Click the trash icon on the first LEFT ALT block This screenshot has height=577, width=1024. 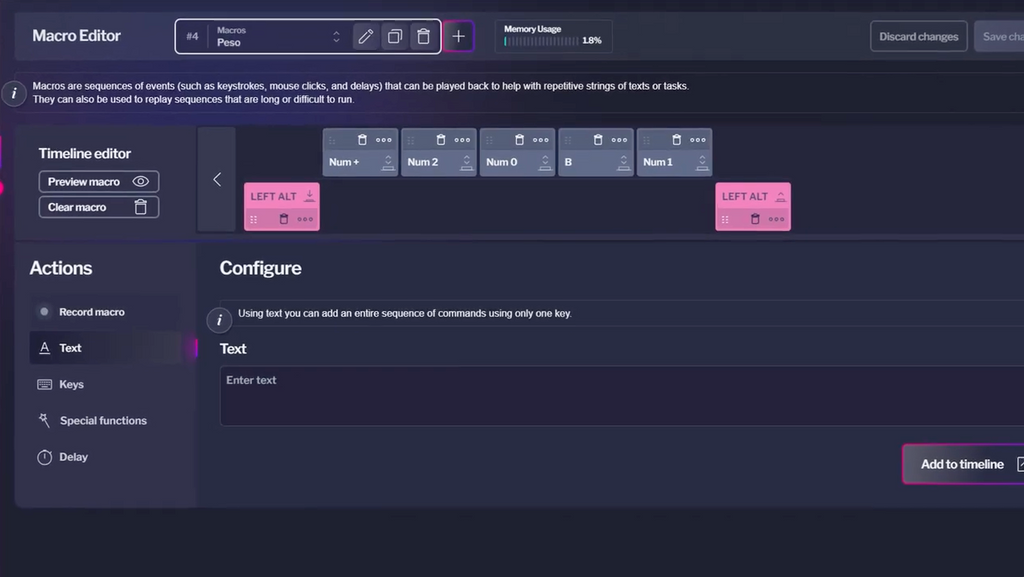[283, 219]
